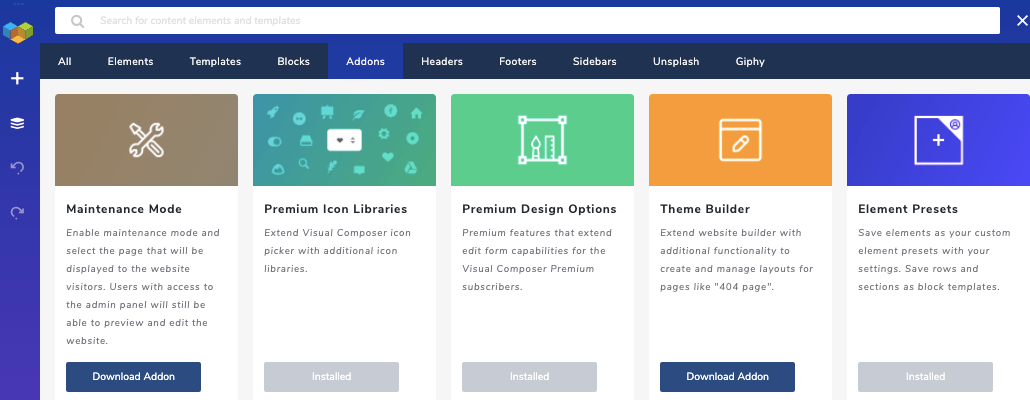
Task: Open the Unsplash tab
Action: coord(676,61)
